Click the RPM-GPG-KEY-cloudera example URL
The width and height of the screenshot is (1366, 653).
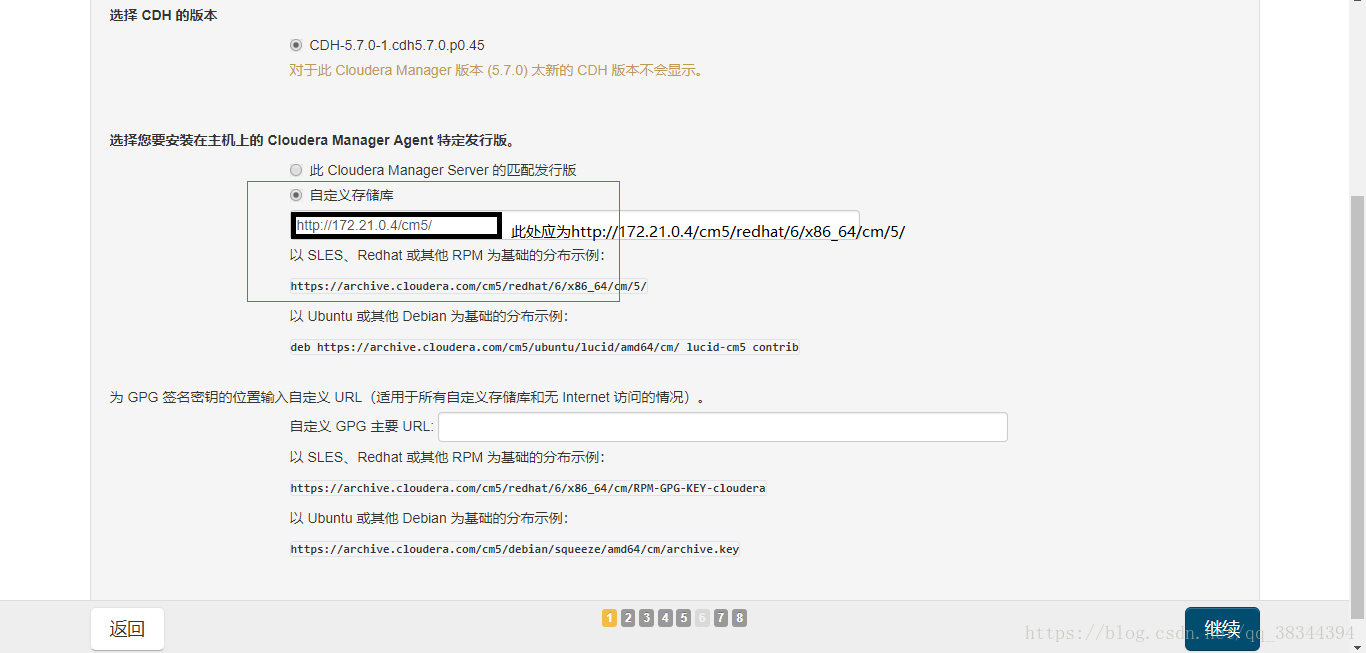[528, 489]
